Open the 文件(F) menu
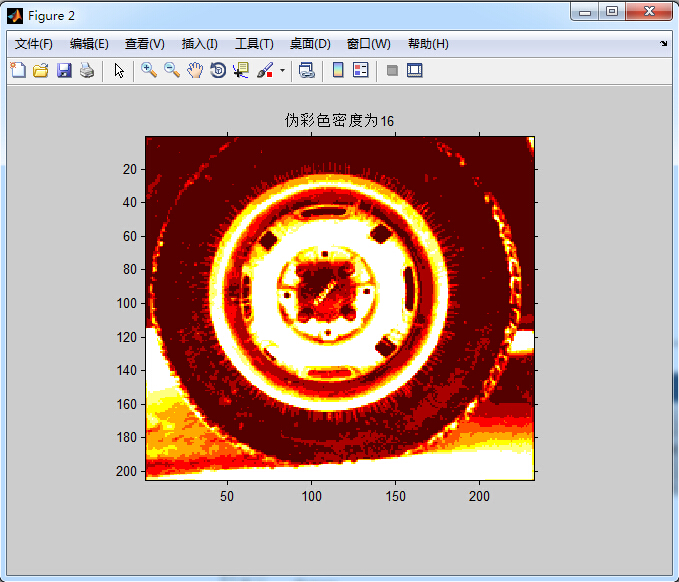 [x=34, y=44]
